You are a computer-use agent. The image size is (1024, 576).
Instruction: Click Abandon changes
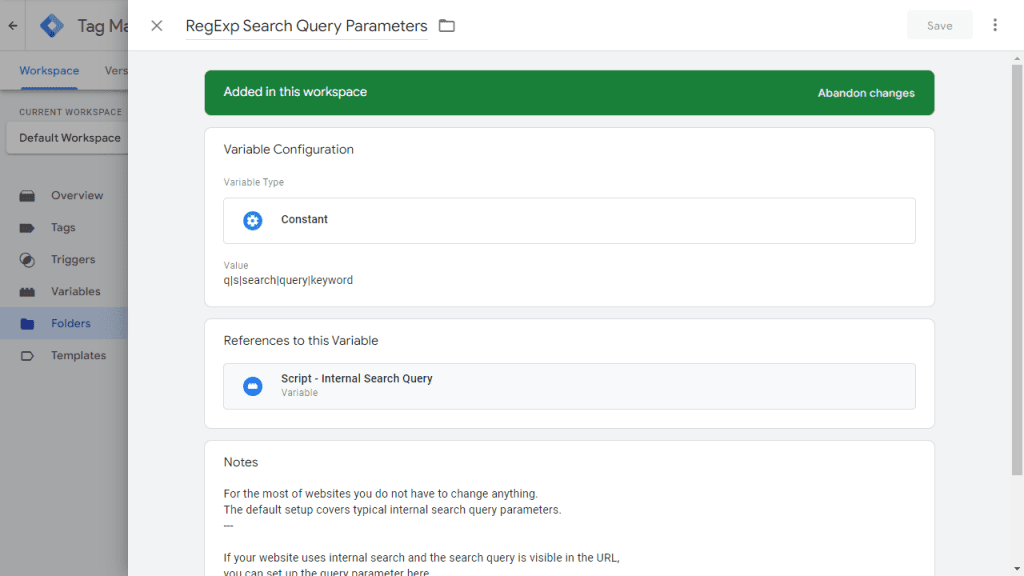[866, 93]
